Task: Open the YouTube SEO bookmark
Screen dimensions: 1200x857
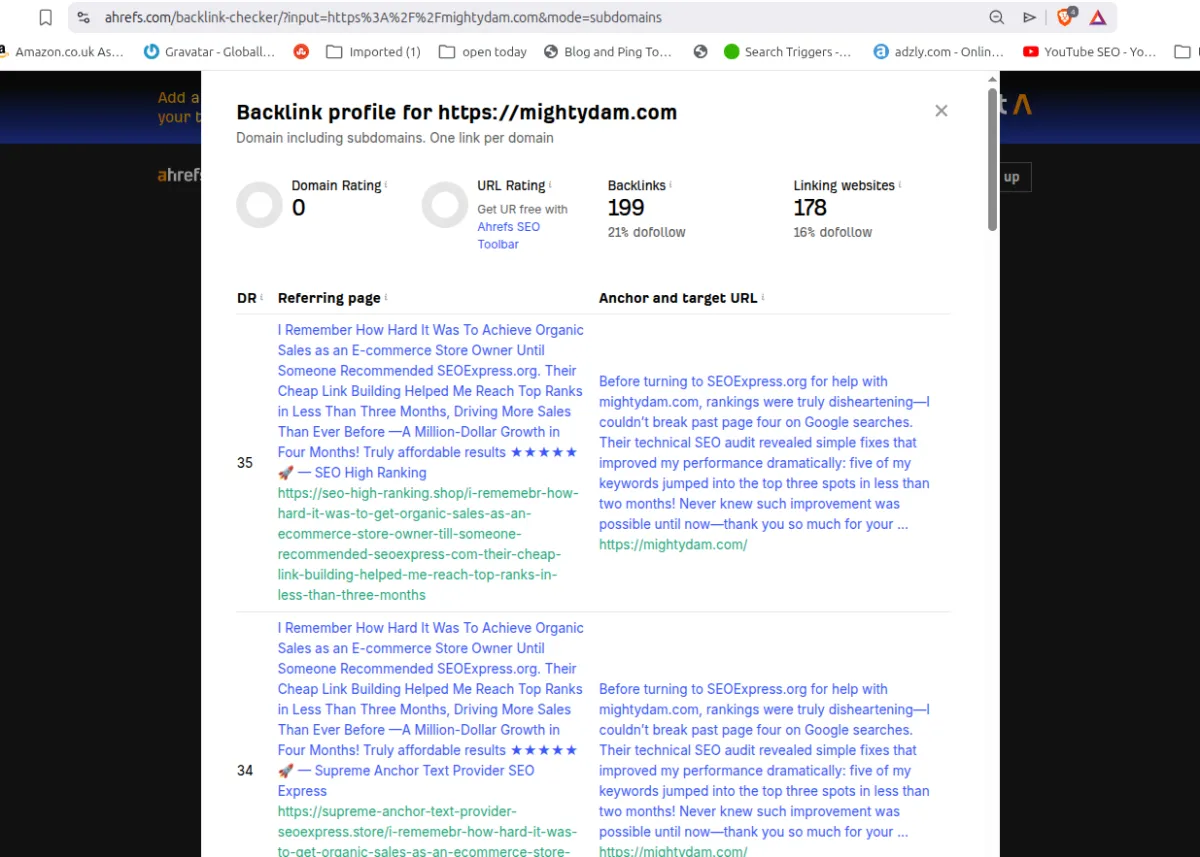Action: click(x=1089, y=52)
